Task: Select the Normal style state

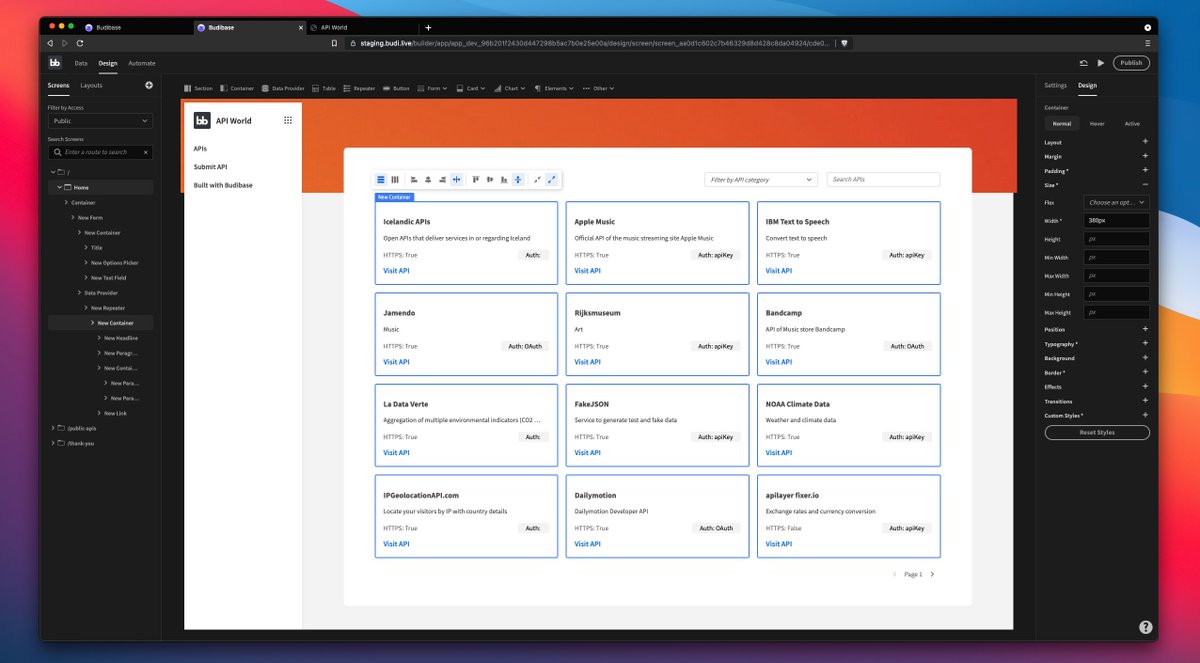Action: (1062, 124)
